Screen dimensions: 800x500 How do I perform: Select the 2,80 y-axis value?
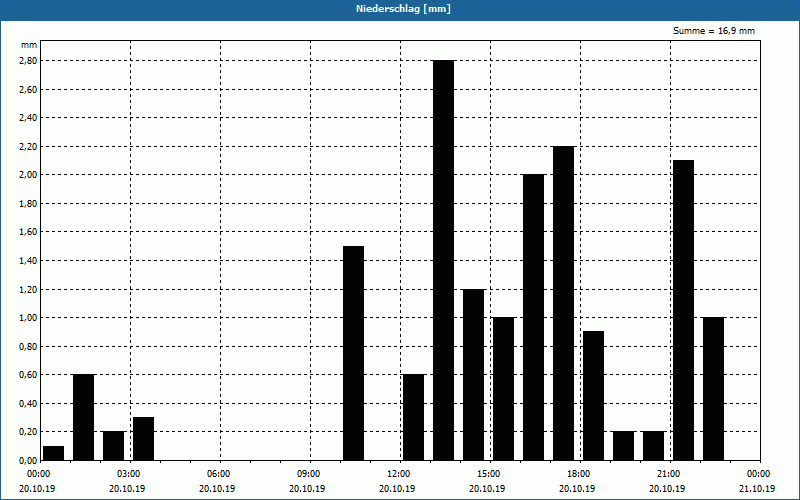(28, 61)
